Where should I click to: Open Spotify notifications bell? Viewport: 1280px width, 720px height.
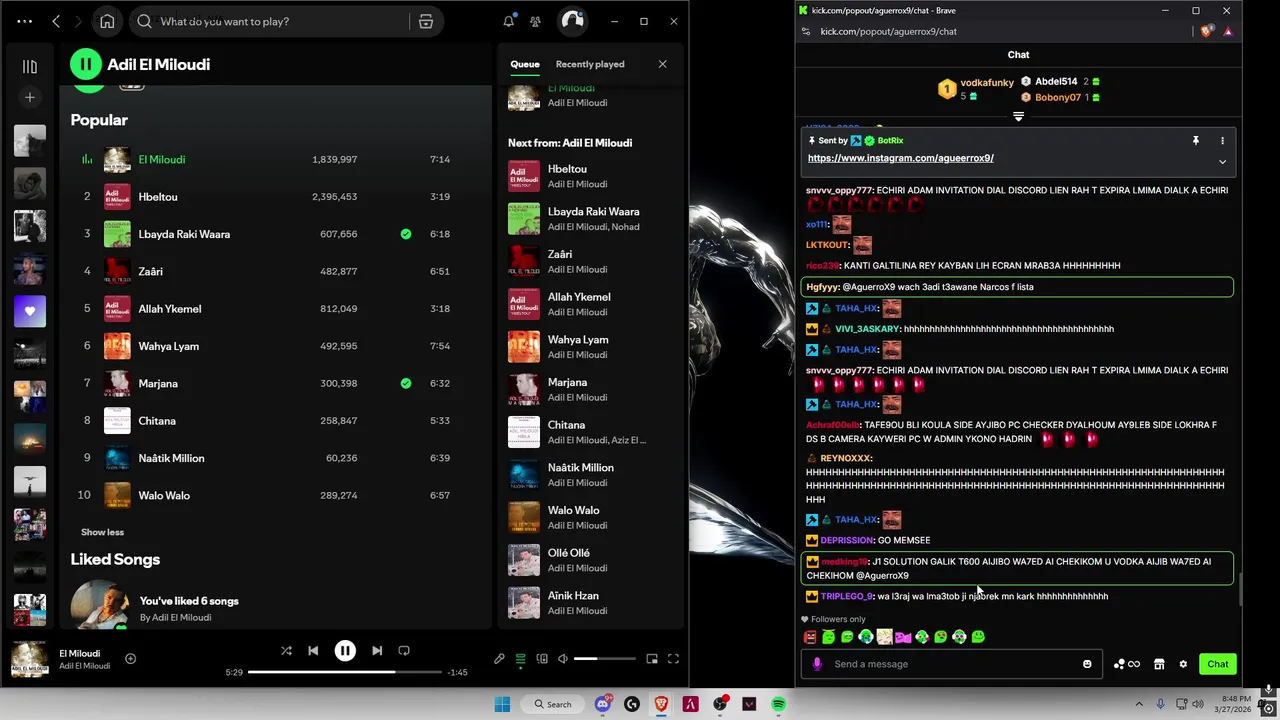509,21
